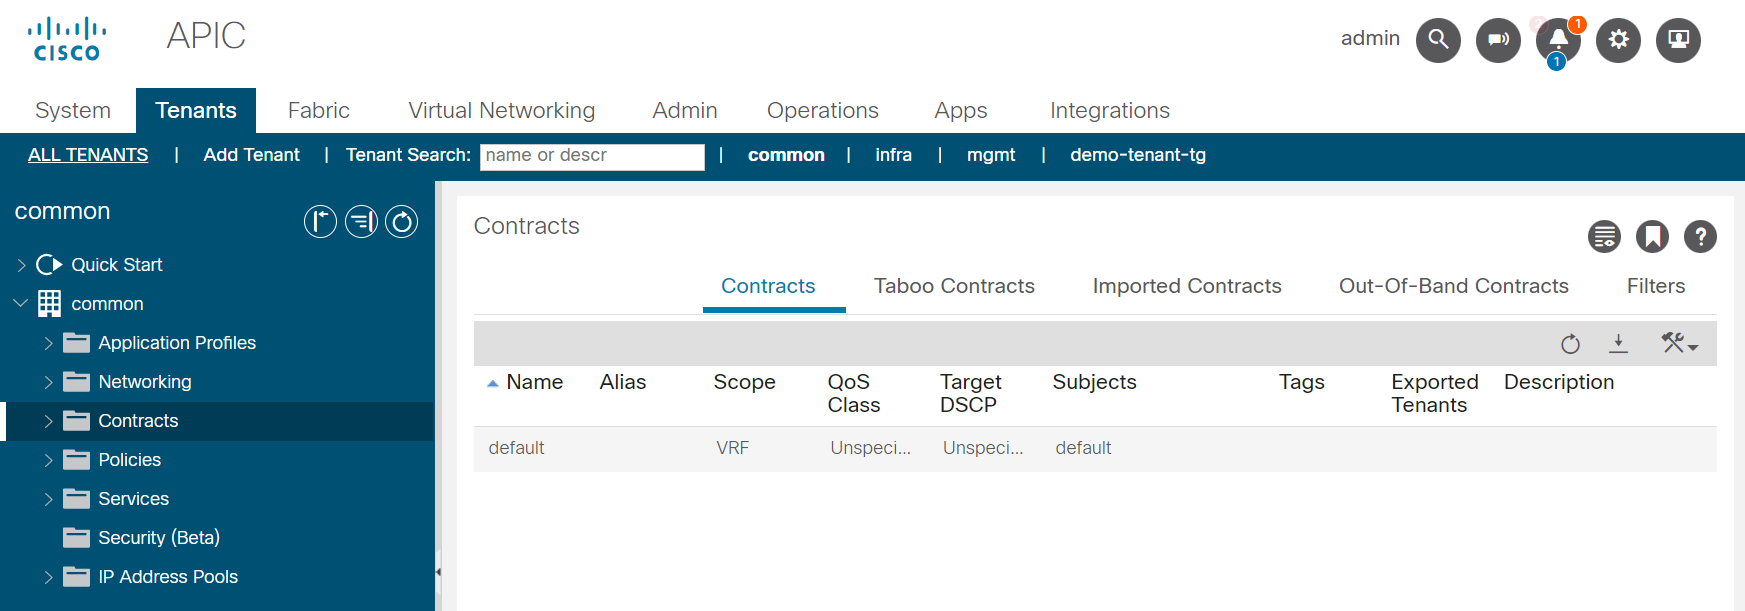The width and height of the screenshot is (1745, 611).
Task: Switch to the Taboo Contracts tab
Action: pos(954,286)
